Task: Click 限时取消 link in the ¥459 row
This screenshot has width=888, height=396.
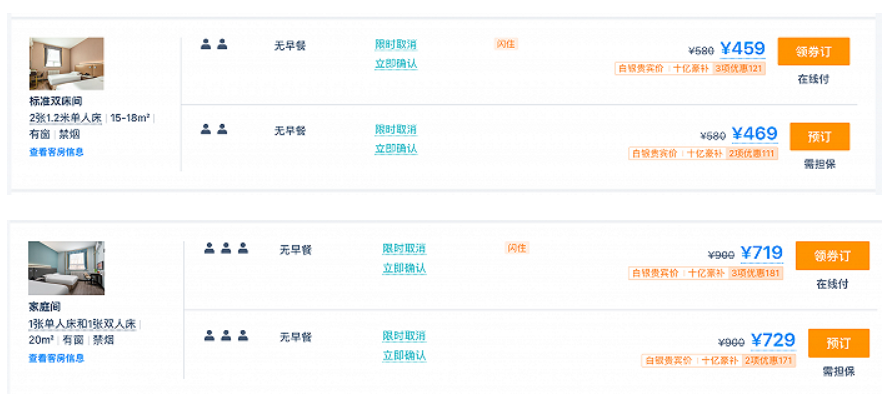Action: point(396,45)
